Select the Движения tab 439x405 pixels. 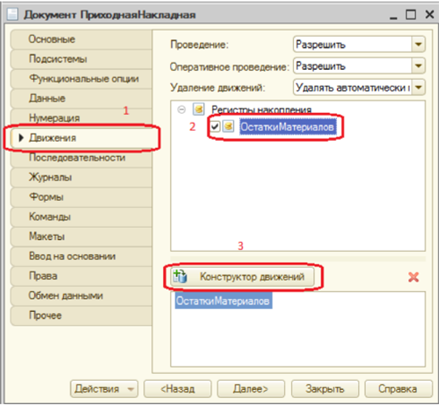tap(81, 138)
